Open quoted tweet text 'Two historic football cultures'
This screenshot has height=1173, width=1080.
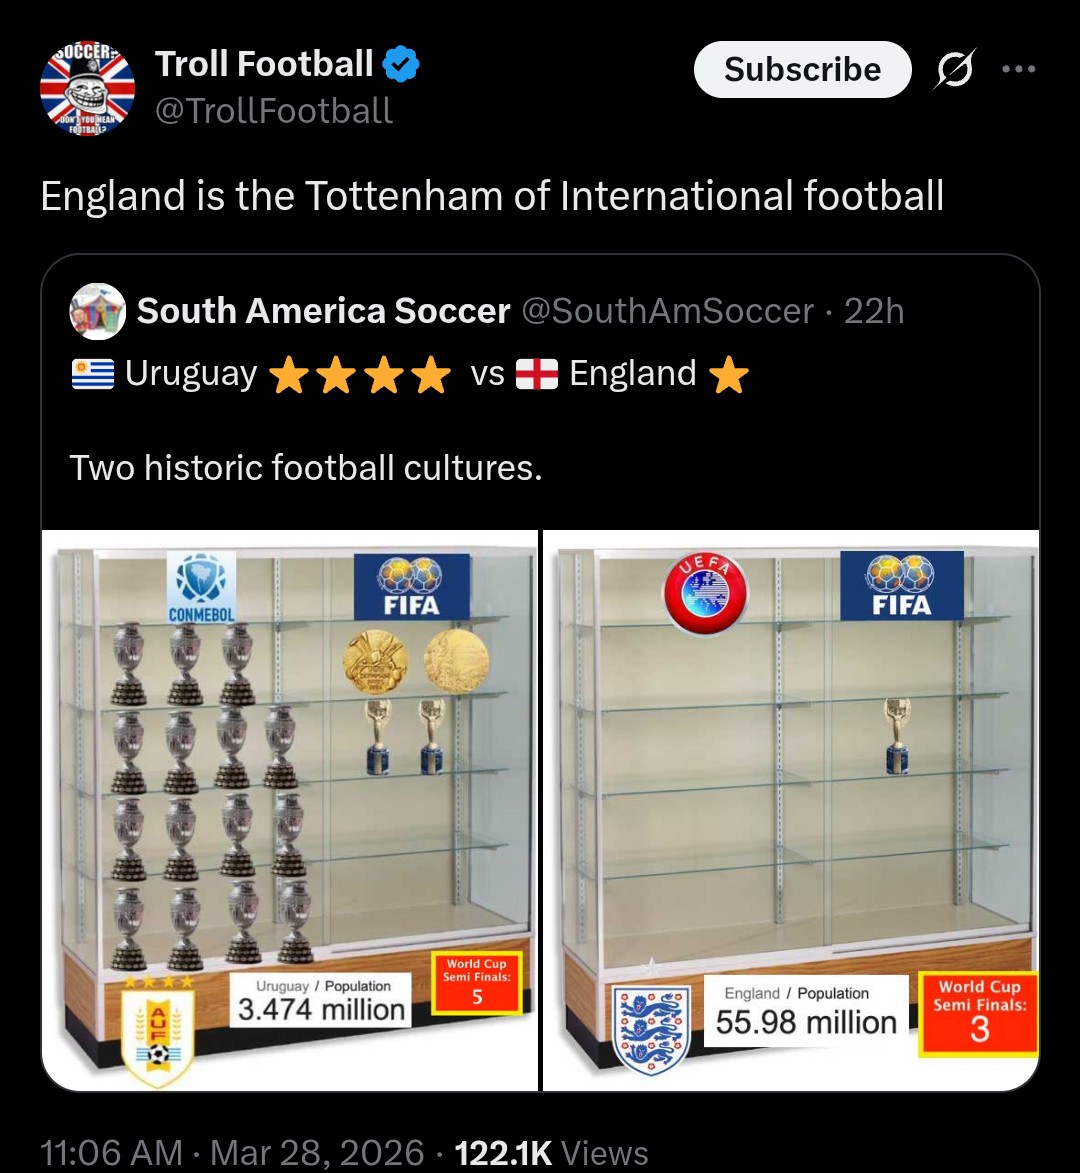[305, 467]
